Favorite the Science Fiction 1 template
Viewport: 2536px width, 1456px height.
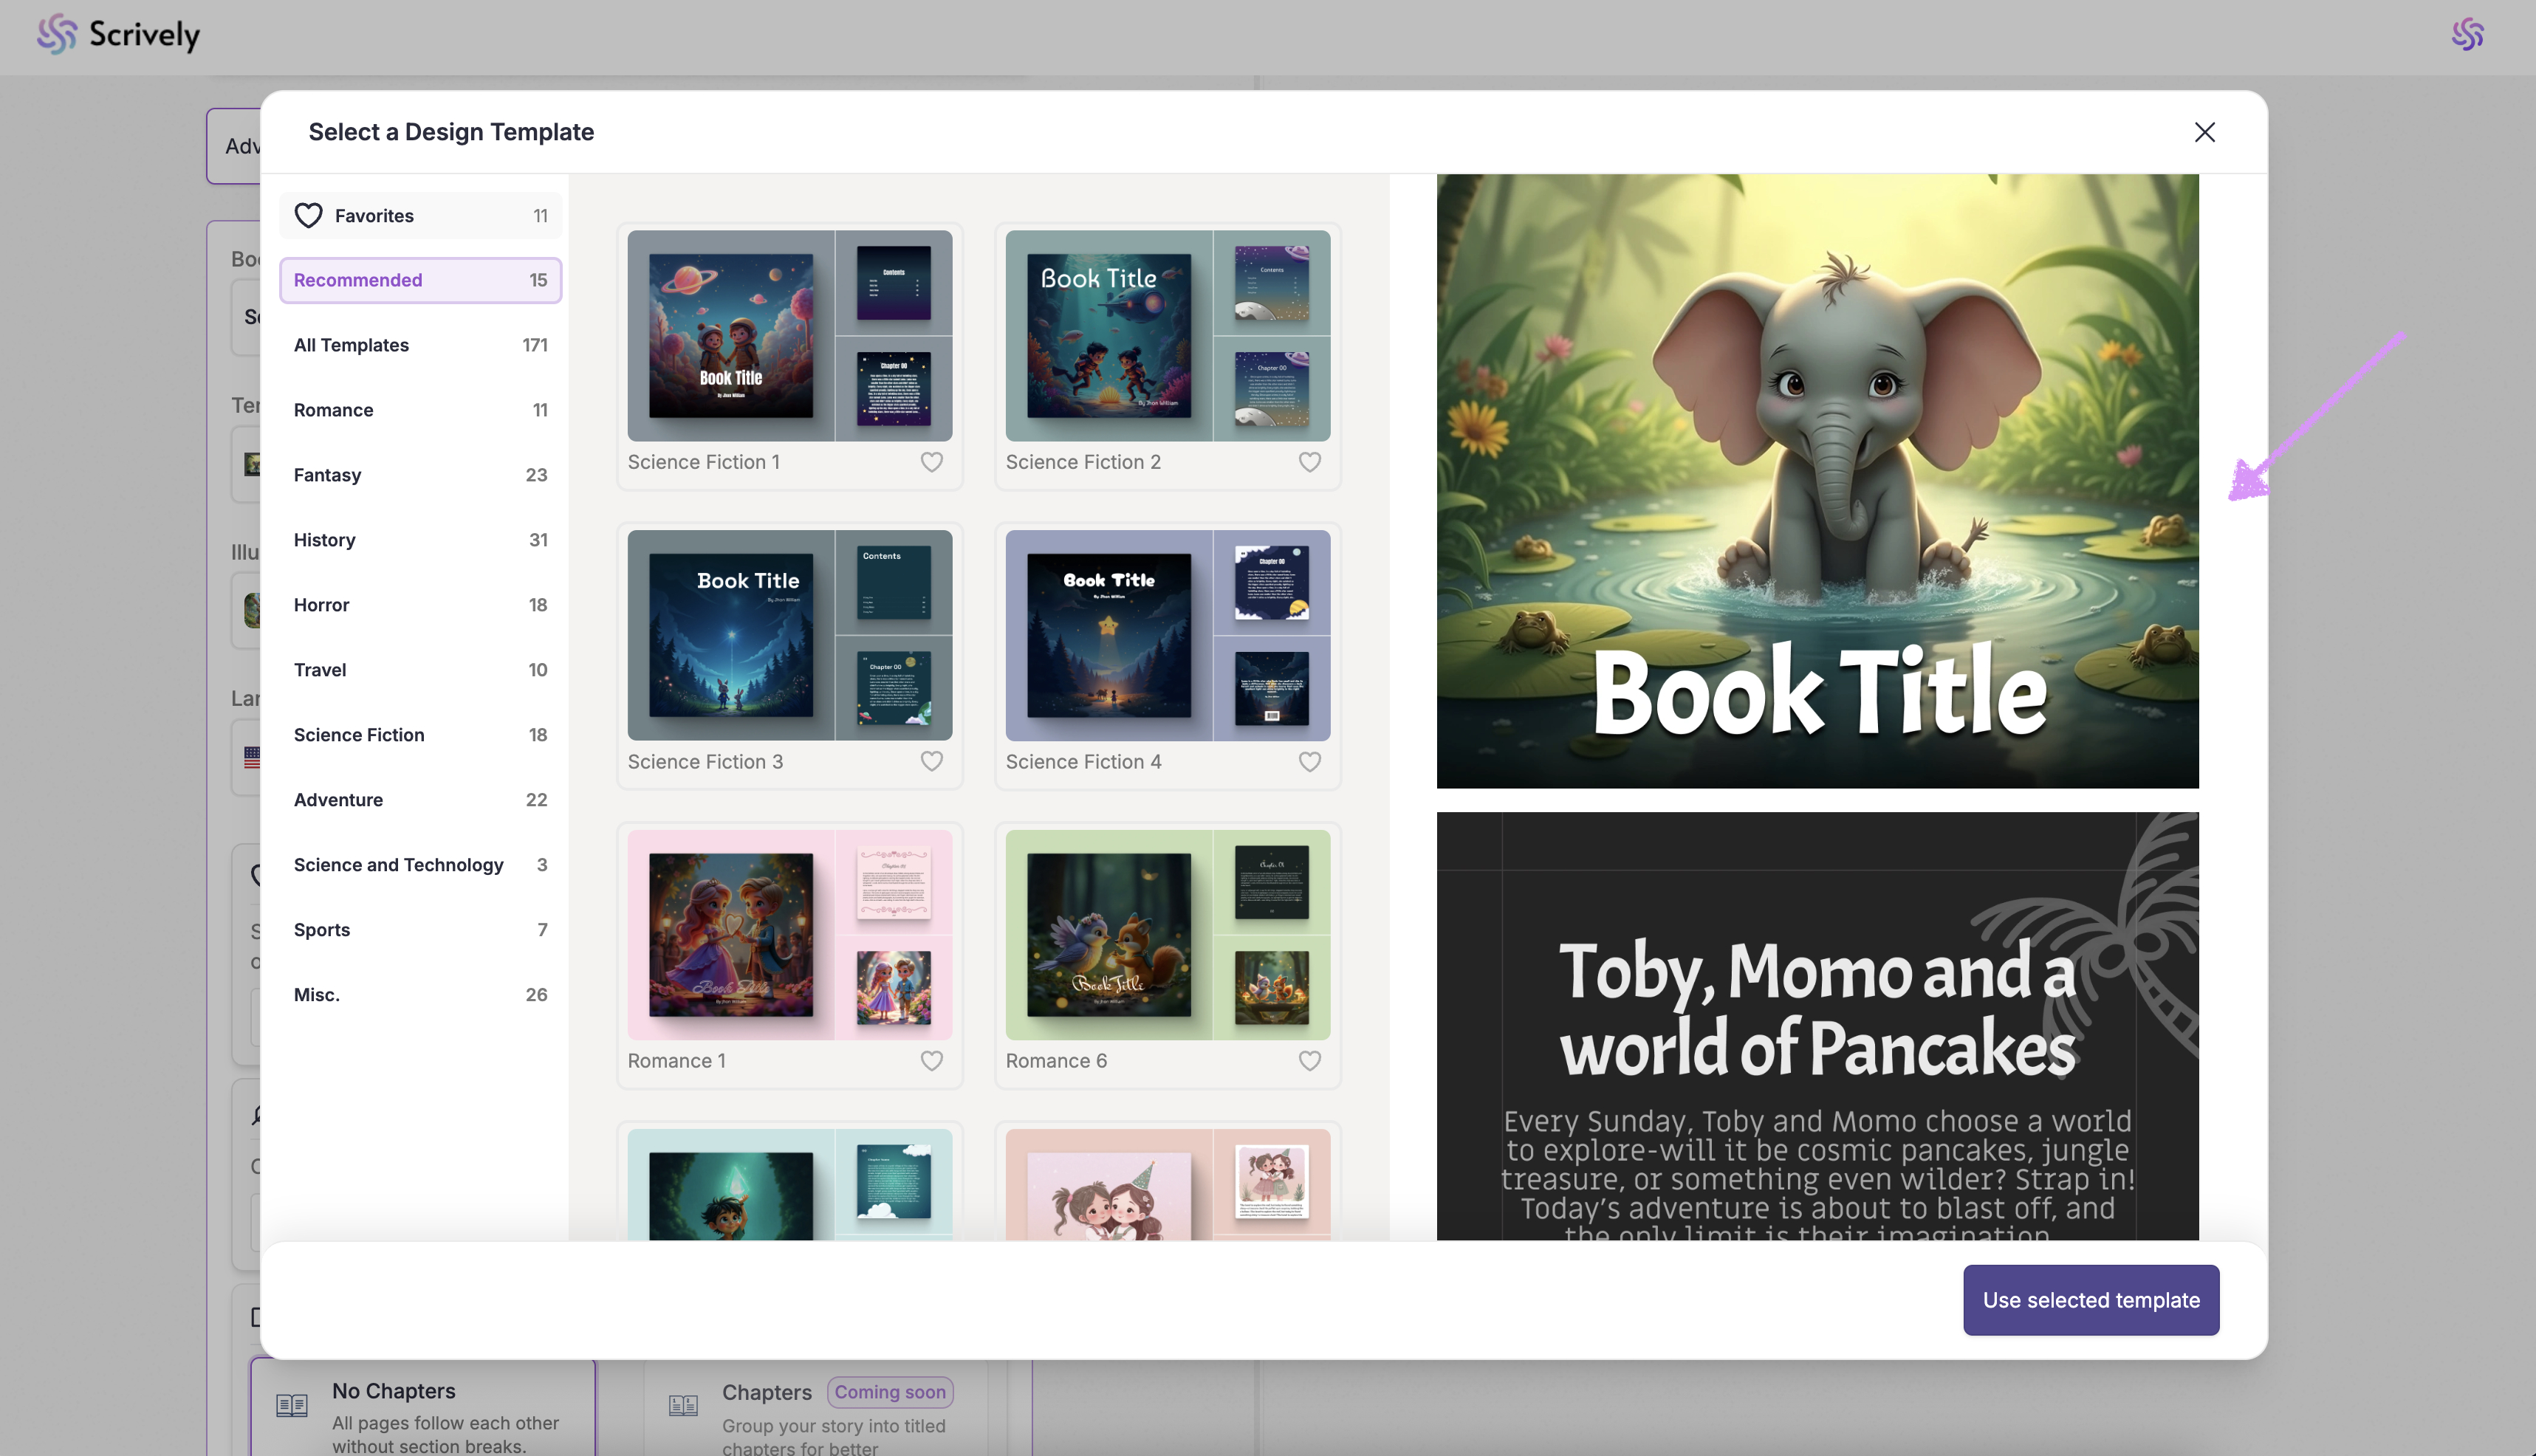point(931,462)
